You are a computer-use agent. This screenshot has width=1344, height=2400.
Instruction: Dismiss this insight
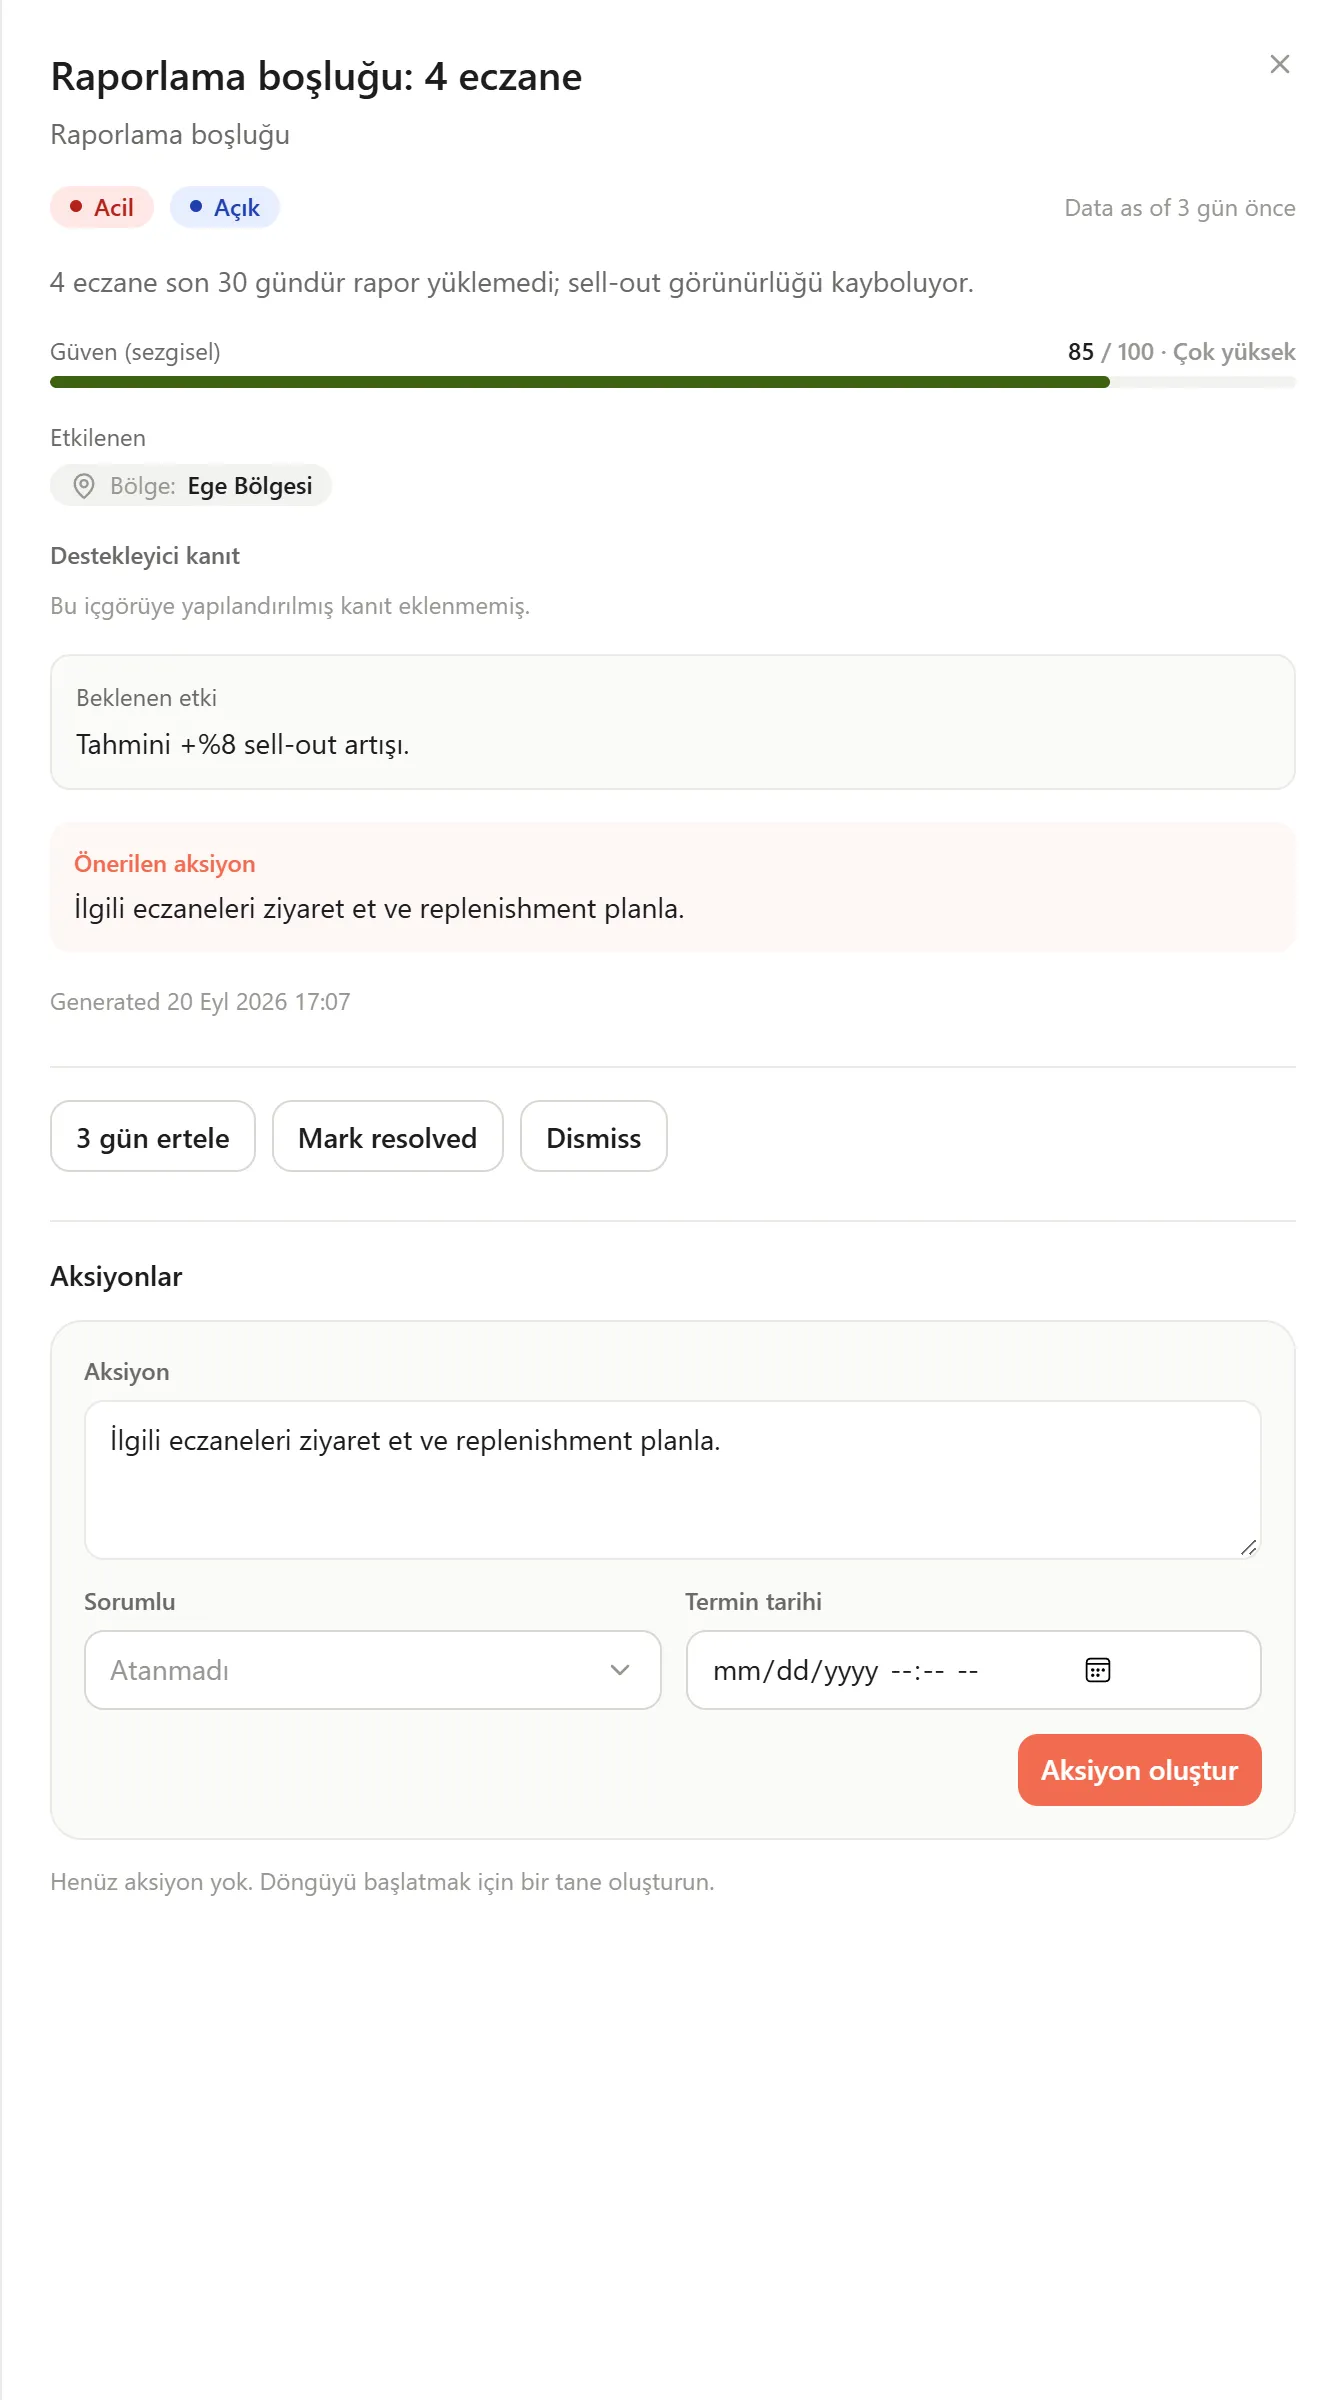593,1136
